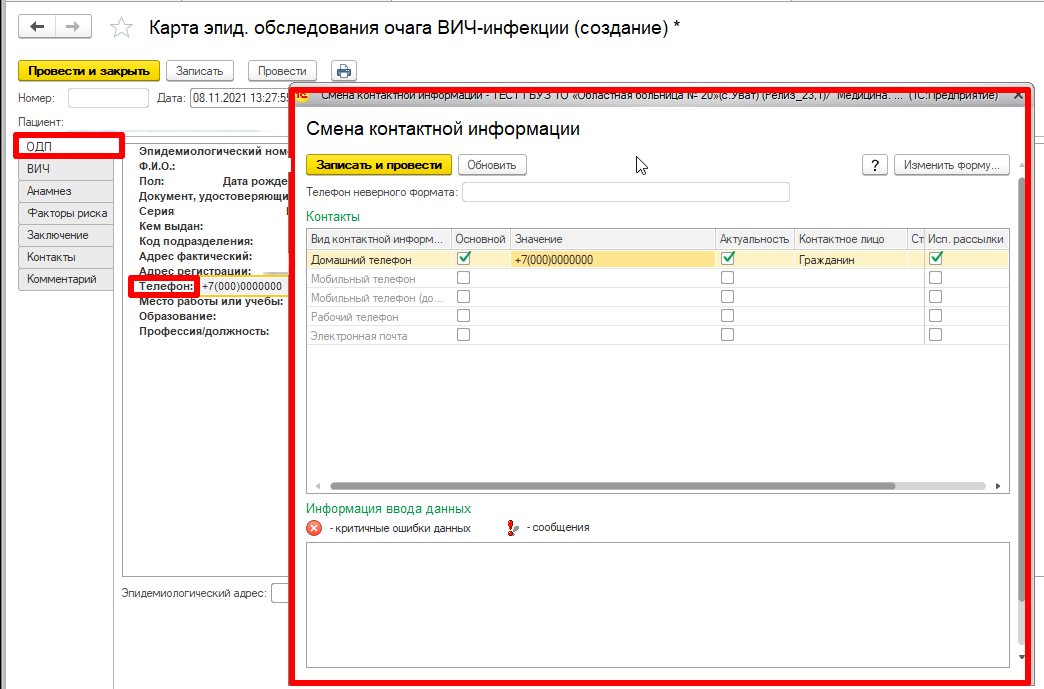1044x689 pixels.
Task: Toggle Основной checkbox for Домашний телефон
Action: (464, 258)
